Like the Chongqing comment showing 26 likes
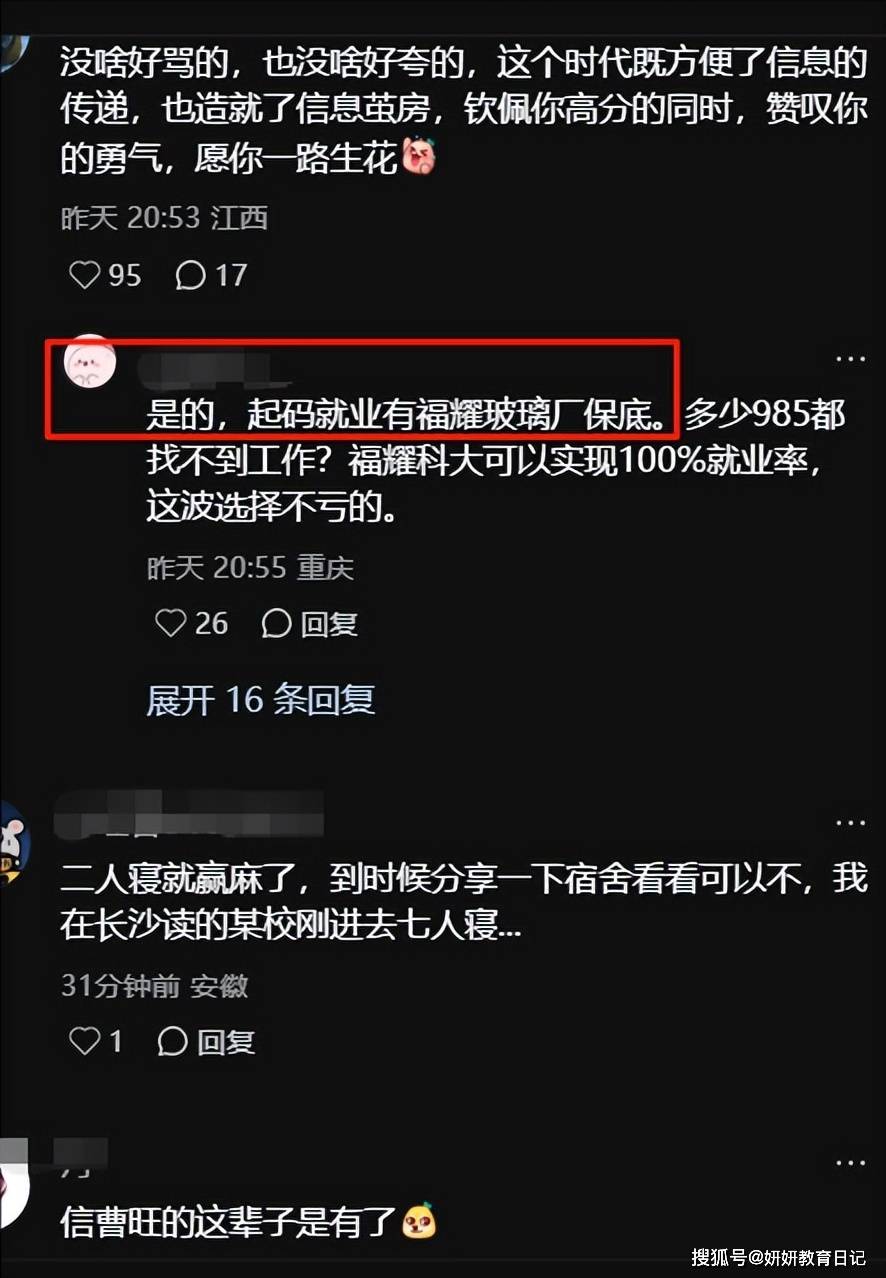Screen dimensions: 886x1278 [171, 624]
